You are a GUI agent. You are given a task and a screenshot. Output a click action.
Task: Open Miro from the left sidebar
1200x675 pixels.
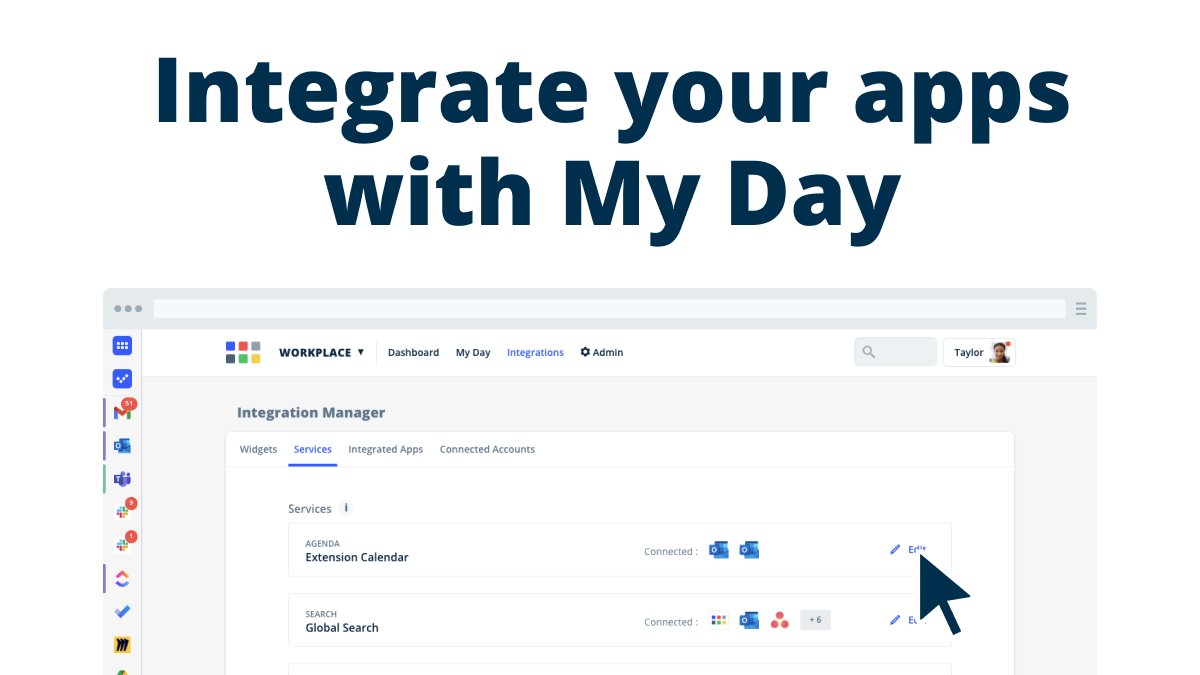pos(122,644)
